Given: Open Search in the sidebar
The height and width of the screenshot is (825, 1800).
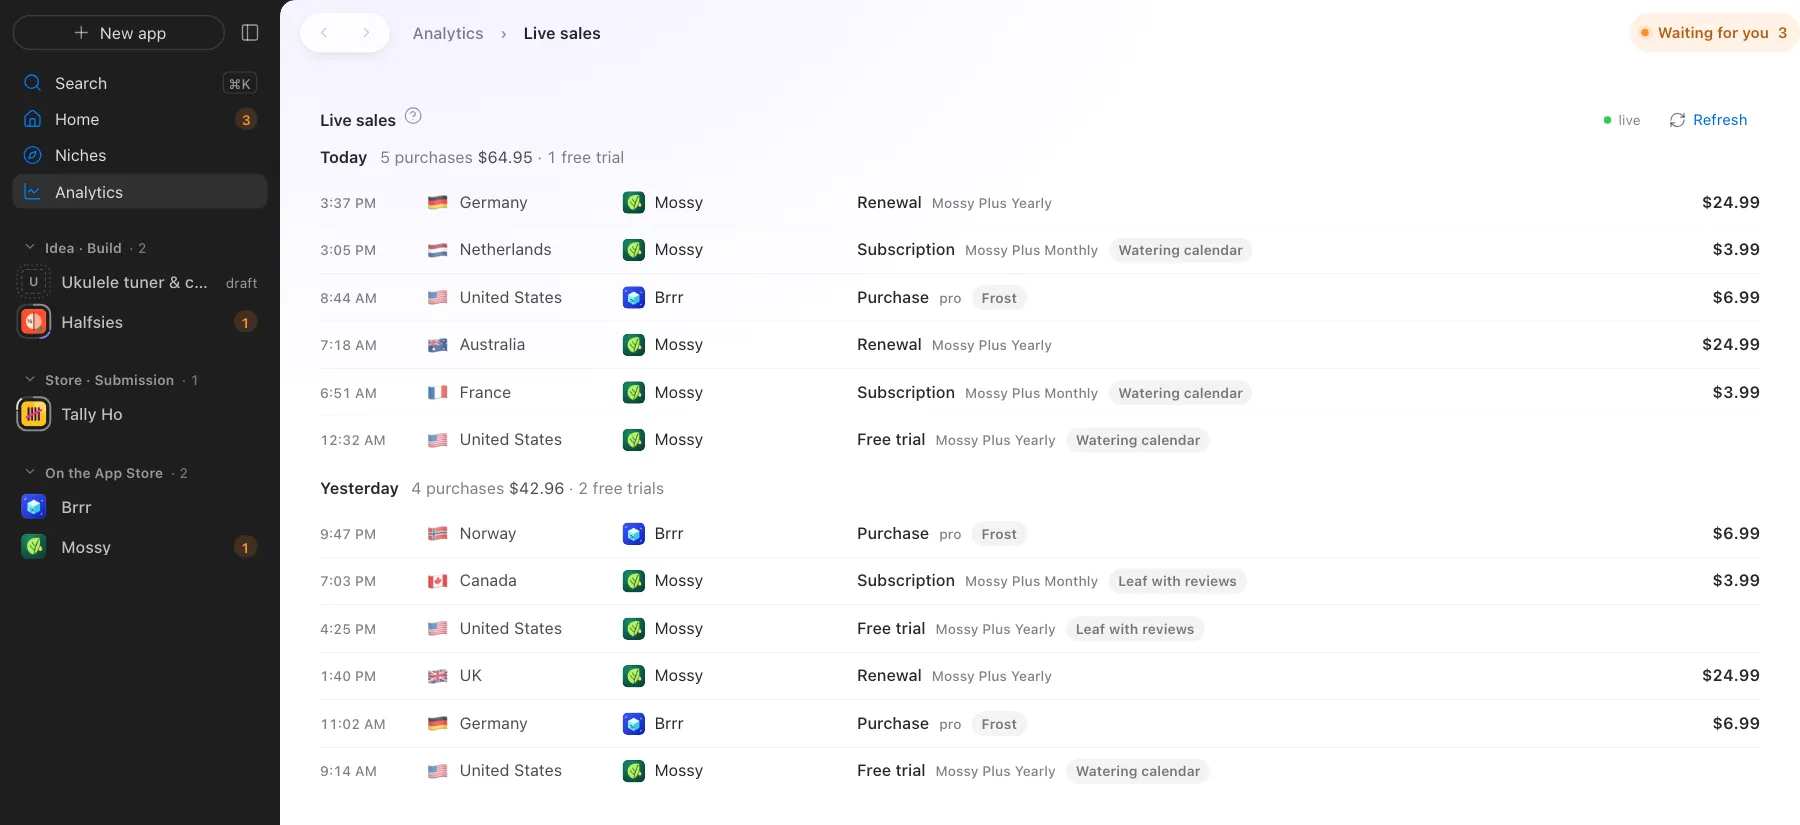Looking at the screenshot, I should (x=140, y=83).
